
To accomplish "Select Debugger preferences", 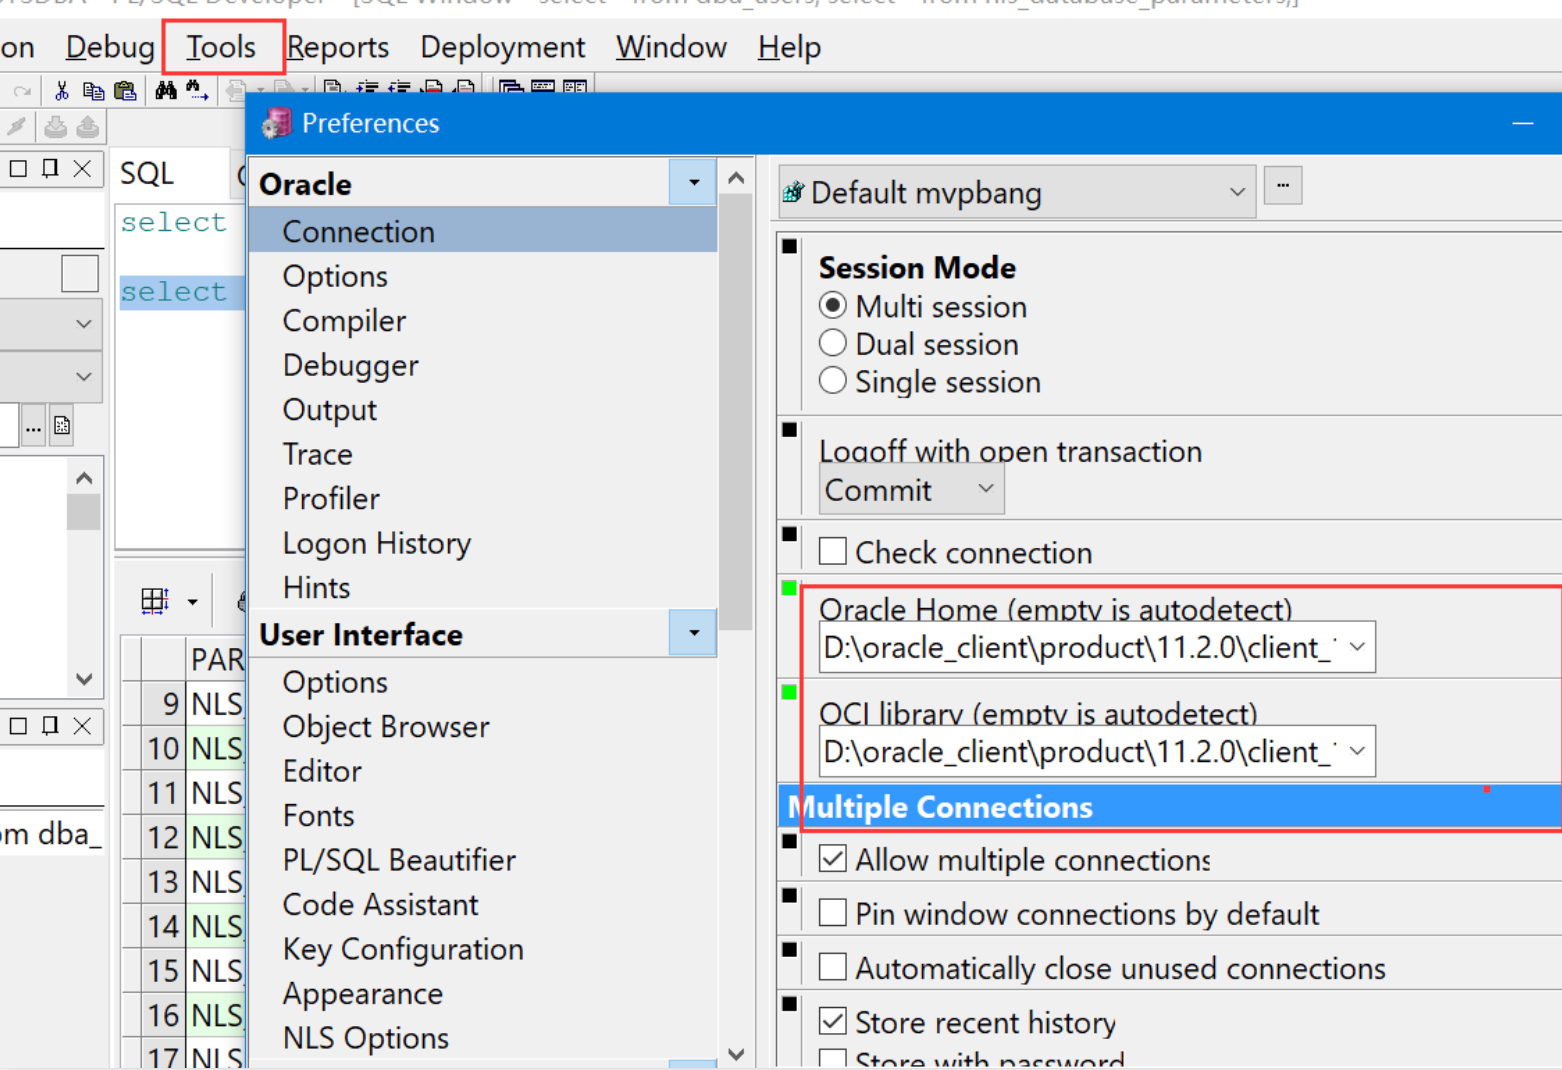I will [350, 365].
